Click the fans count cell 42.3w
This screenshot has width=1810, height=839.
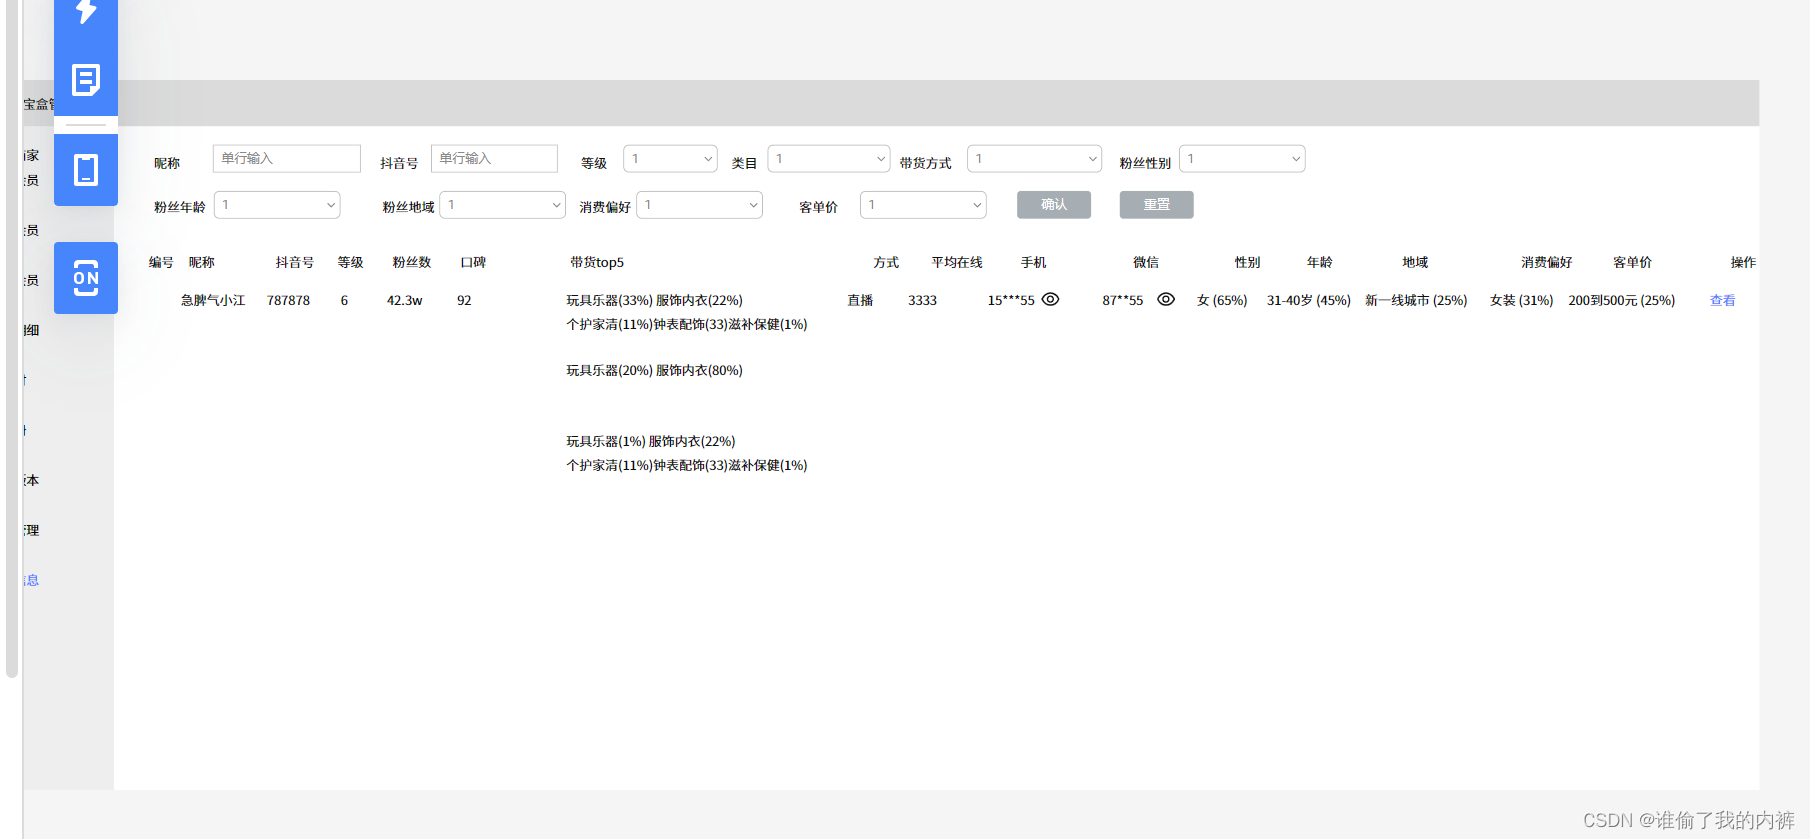click(405, 301)
